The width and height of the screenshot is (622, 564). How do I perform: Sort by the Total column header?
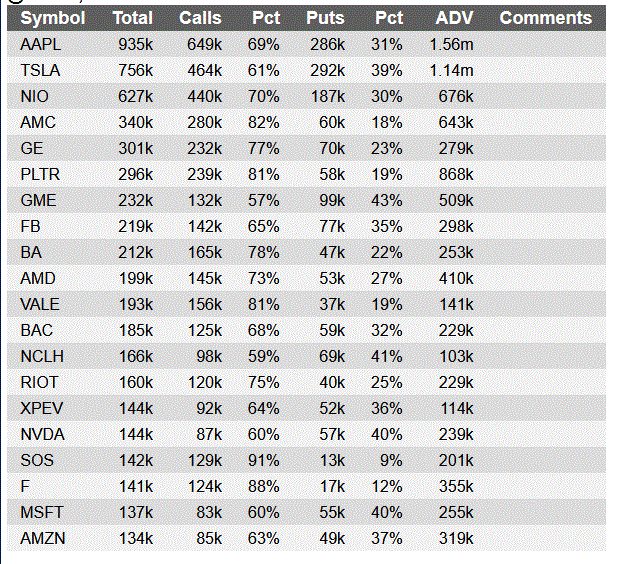click(x=132, y=18)
